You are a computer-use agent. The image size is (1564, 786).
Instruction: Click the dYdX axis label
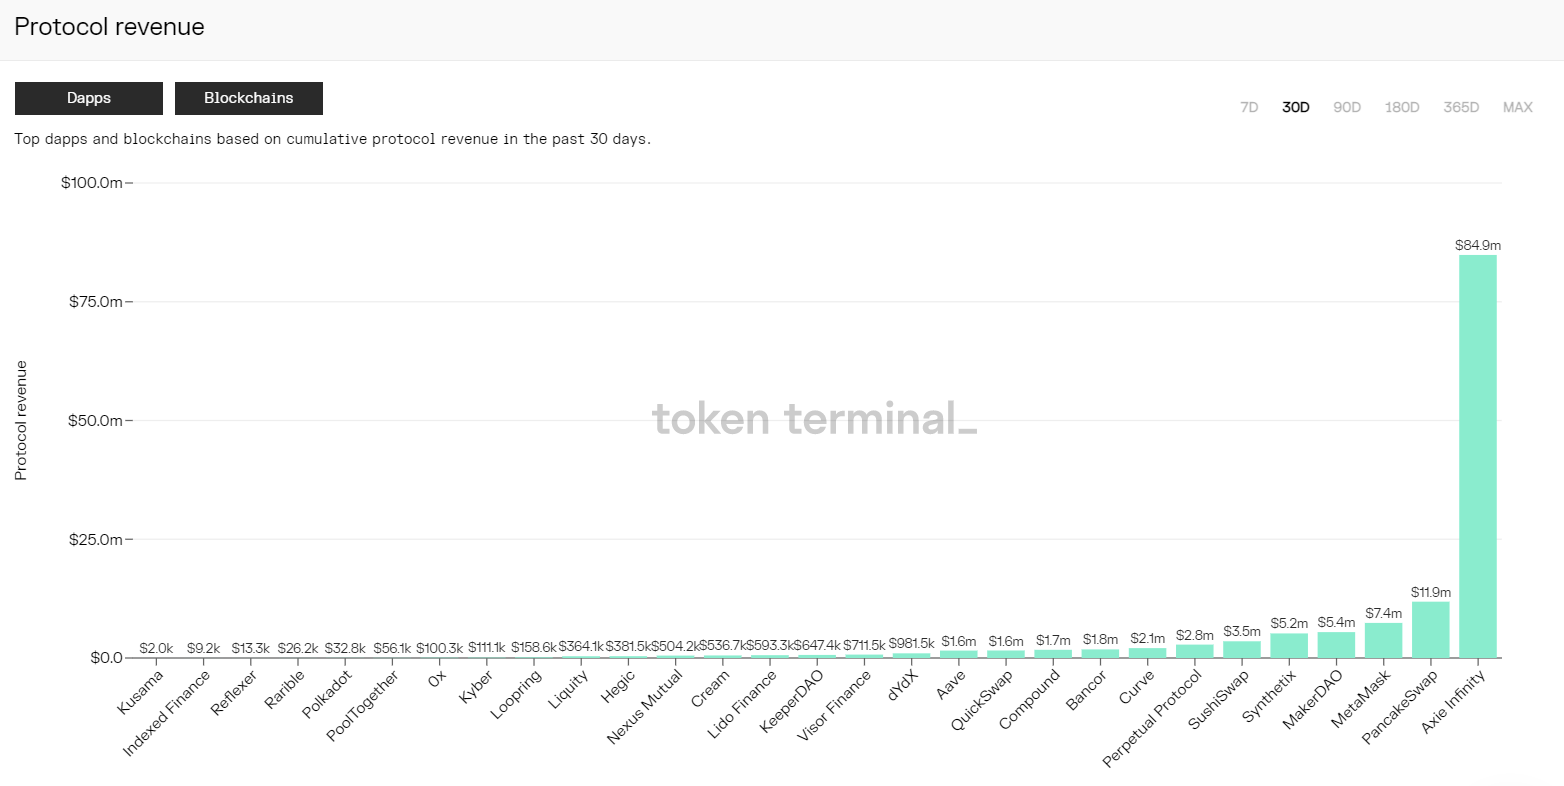point(903,685)
